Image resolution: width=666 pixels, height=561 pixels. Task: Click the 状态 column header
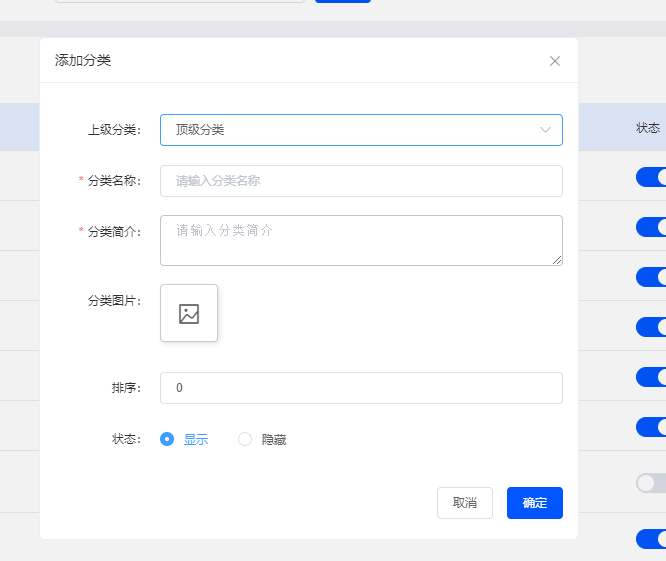pyautogui.click(x=648, y=127)
